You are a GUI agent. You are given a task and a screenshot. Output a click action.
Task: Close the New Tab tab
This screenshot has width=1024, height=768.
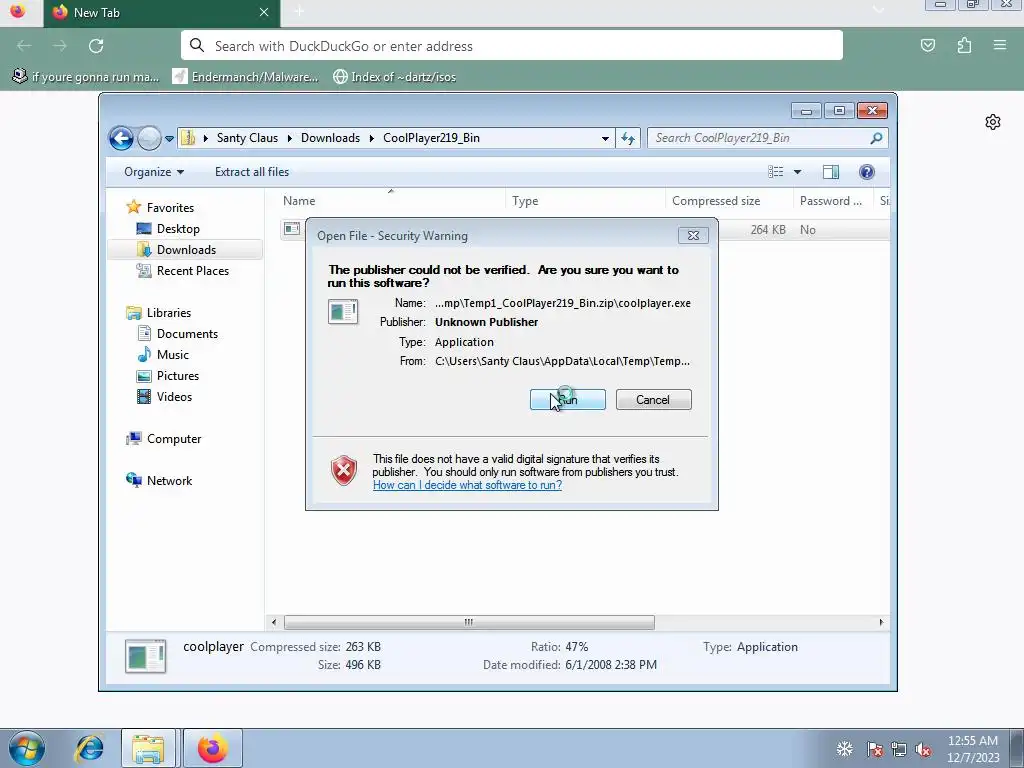coord(264,12)
